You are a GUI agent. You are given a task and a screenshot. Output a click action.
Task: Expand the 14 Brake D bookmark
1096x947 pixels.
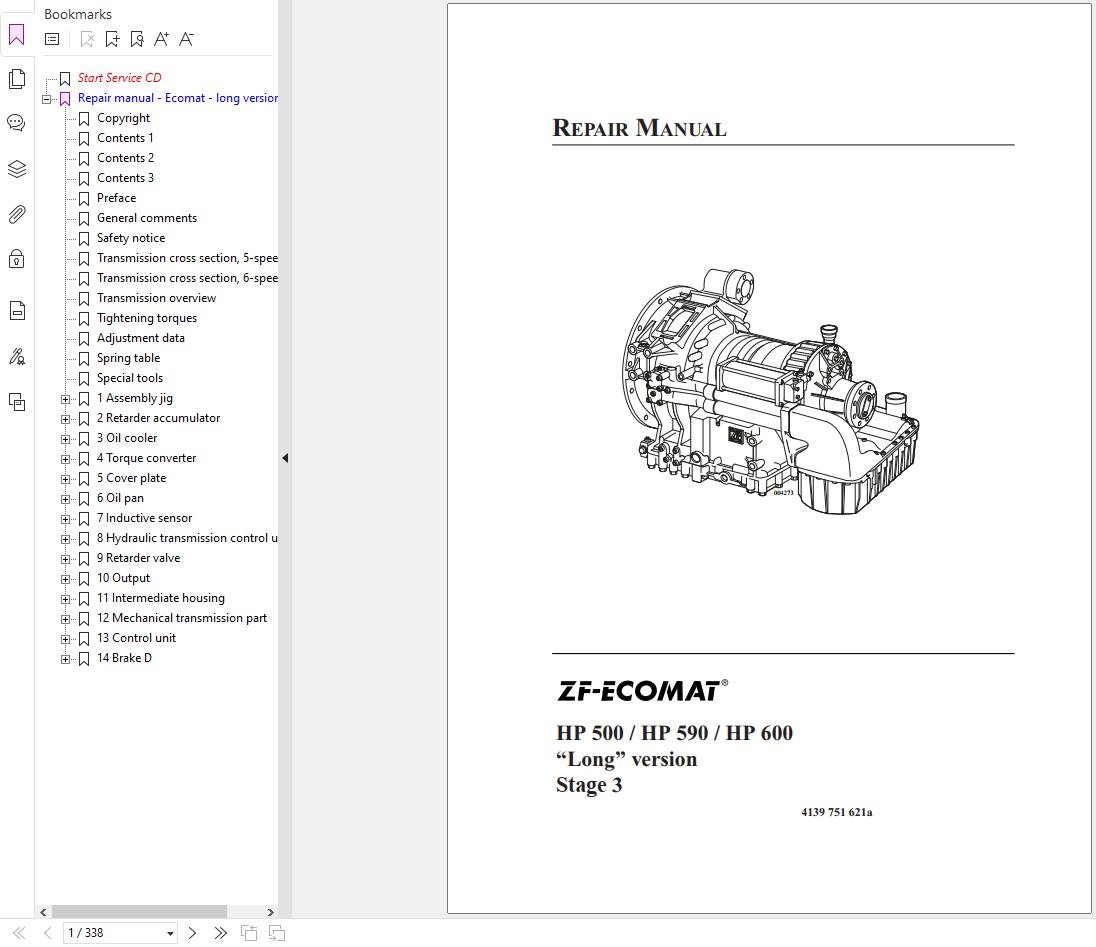[65, 660]
